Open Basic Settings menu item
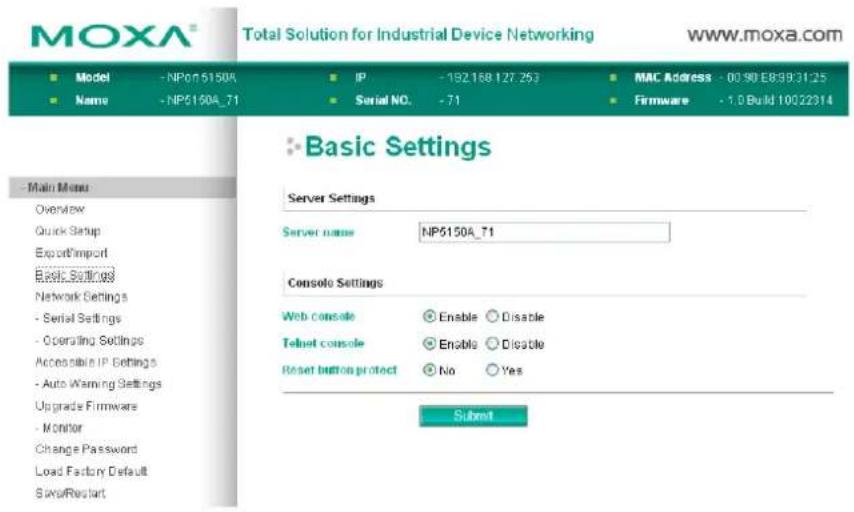The height and width of the screenshot is (512, 854). coord(75,275)
